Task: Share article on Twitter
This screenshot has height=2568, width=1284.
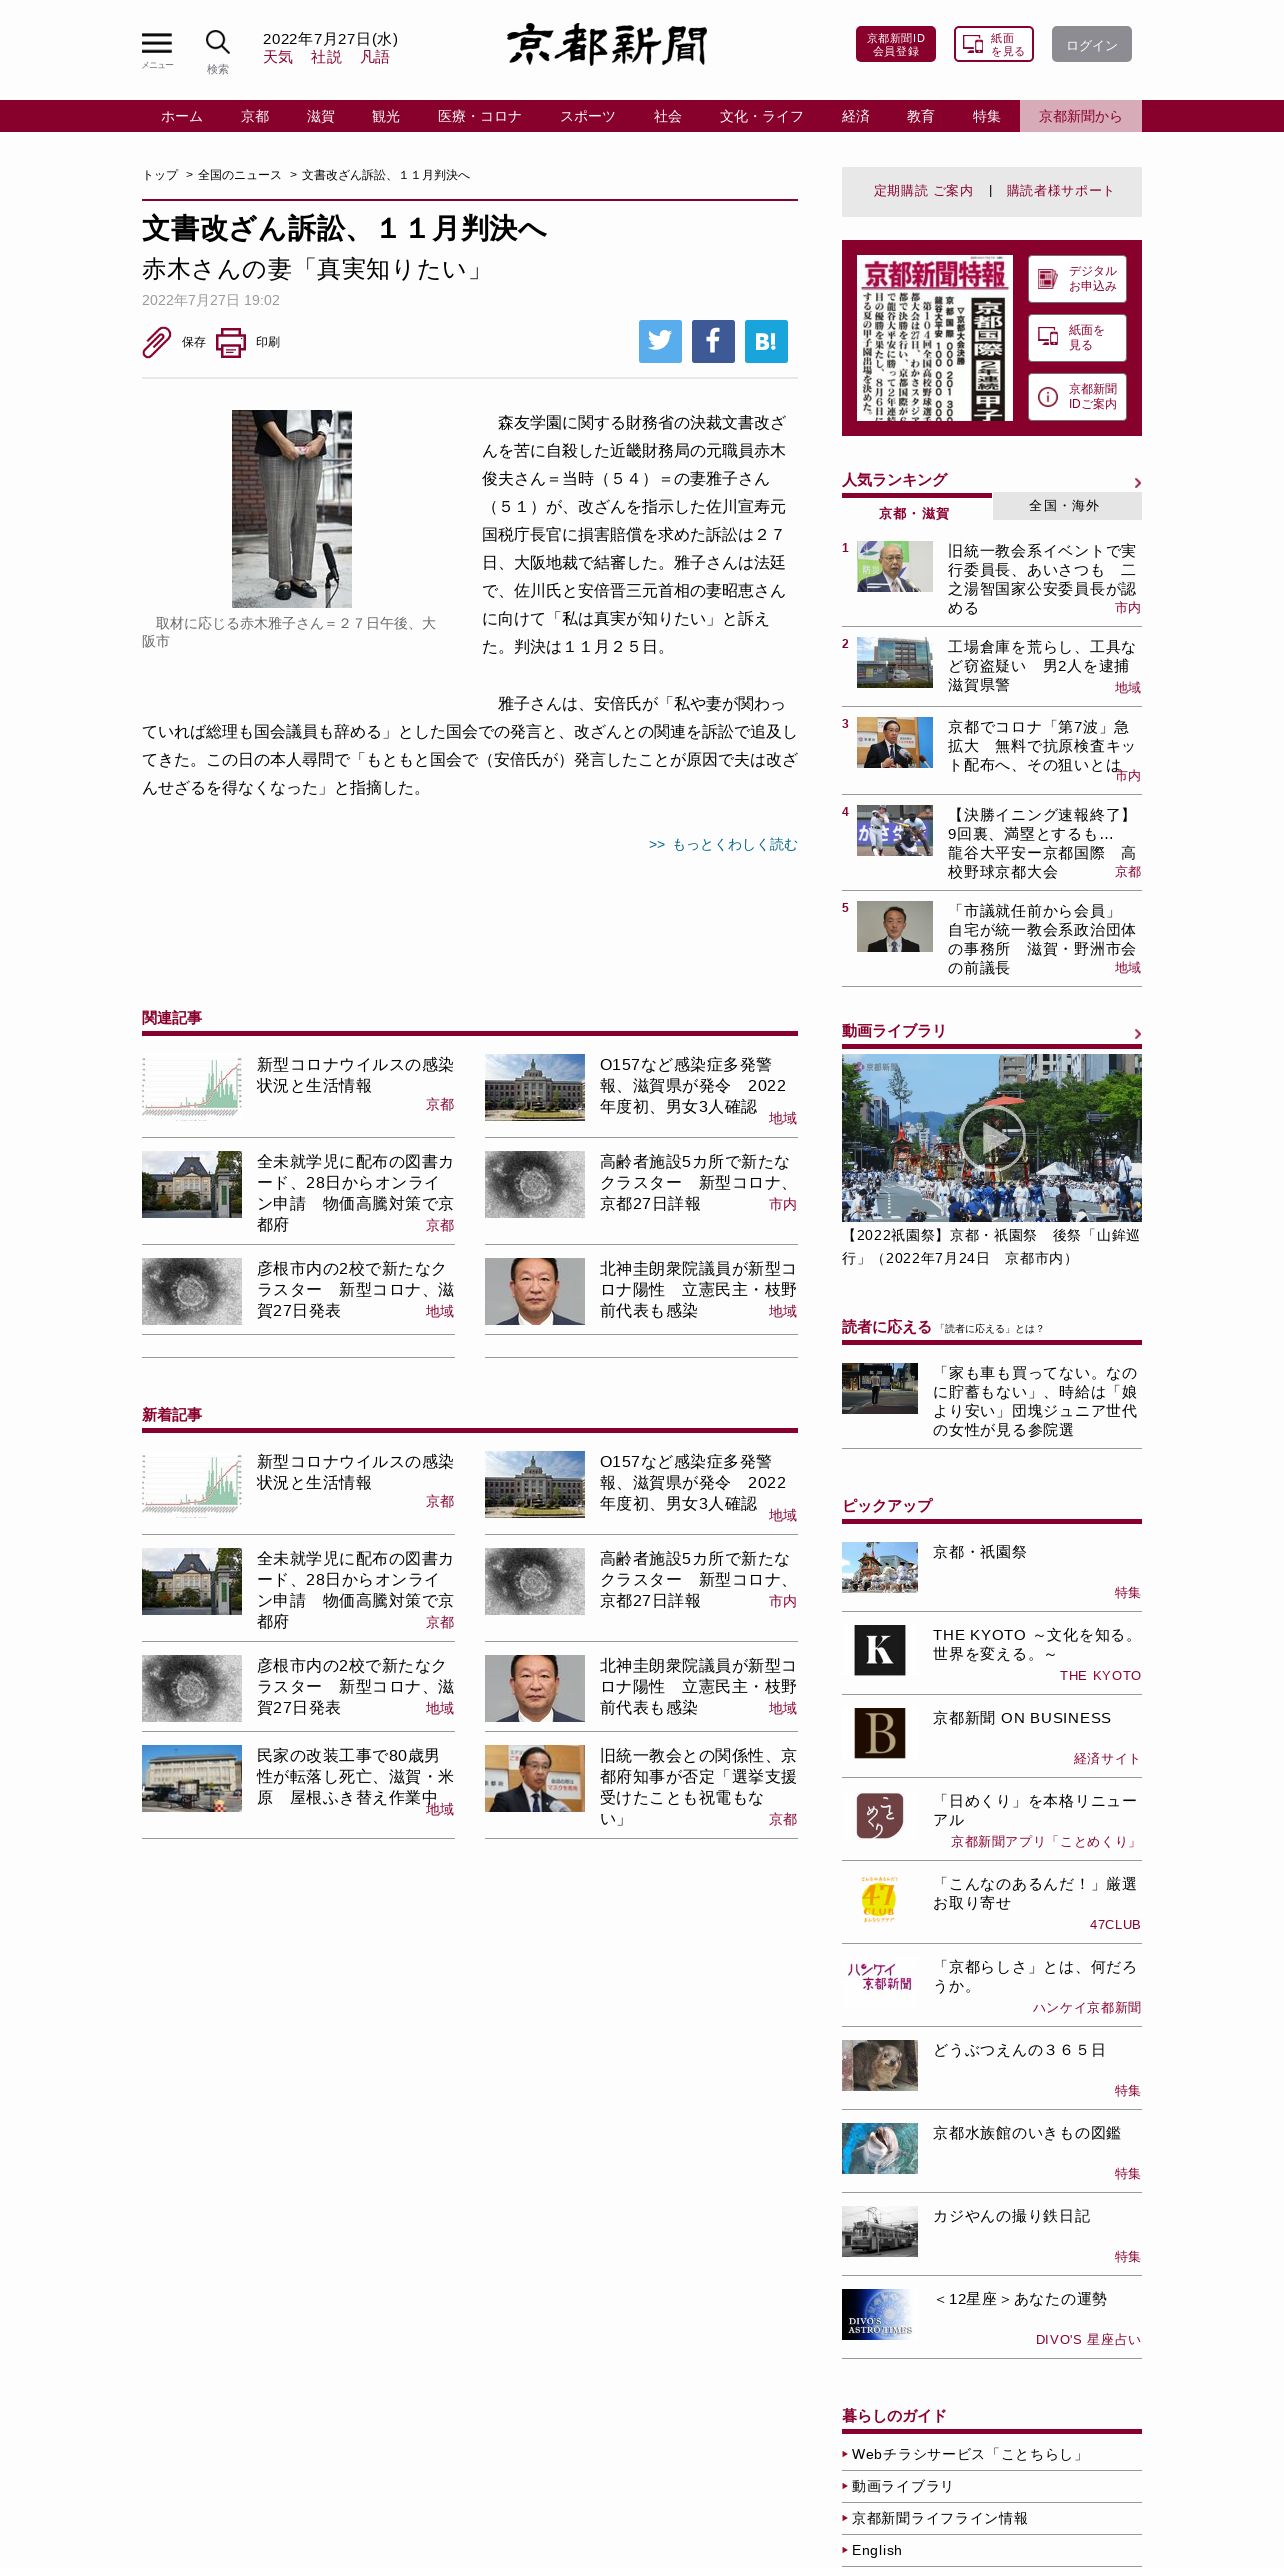Action: pyautogui.click(x=660, y=341)
